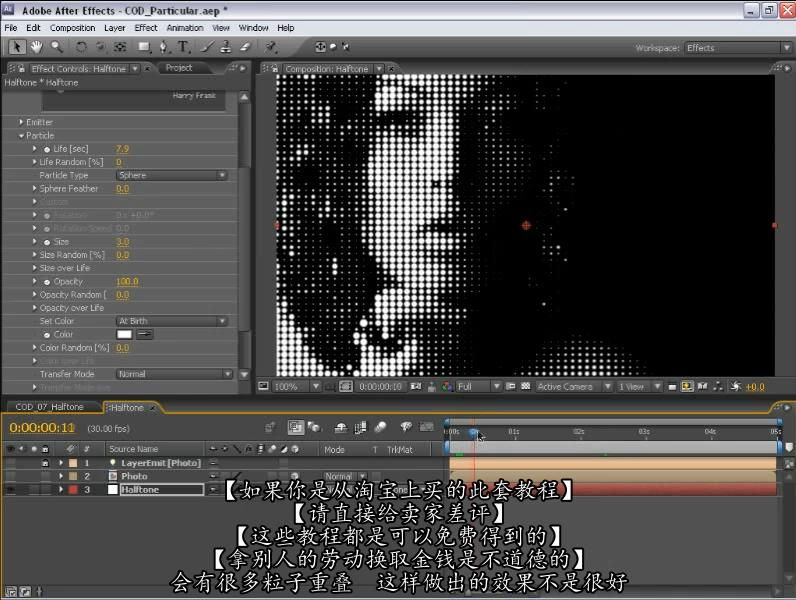Toggle region of interest button
This screenshot has width=796, height=600.
511,386
